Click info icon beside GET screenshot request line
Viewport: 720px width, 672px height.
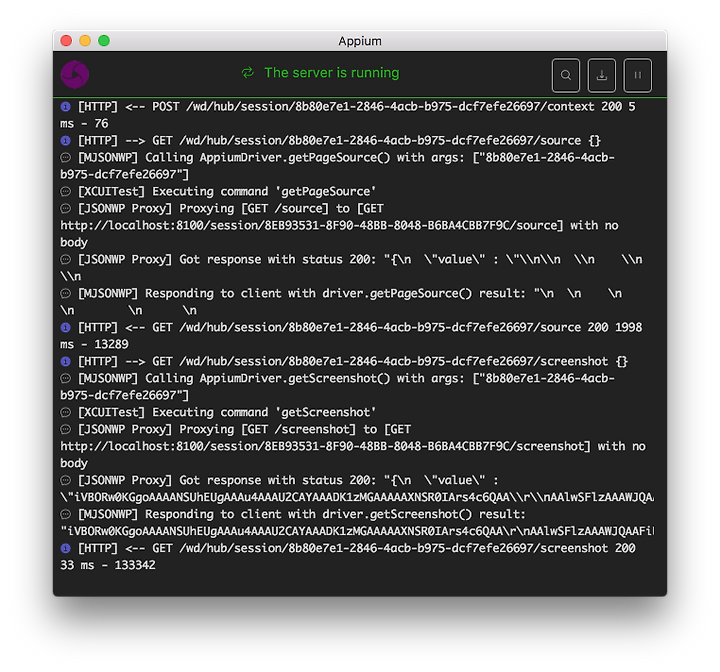[66, 361]
